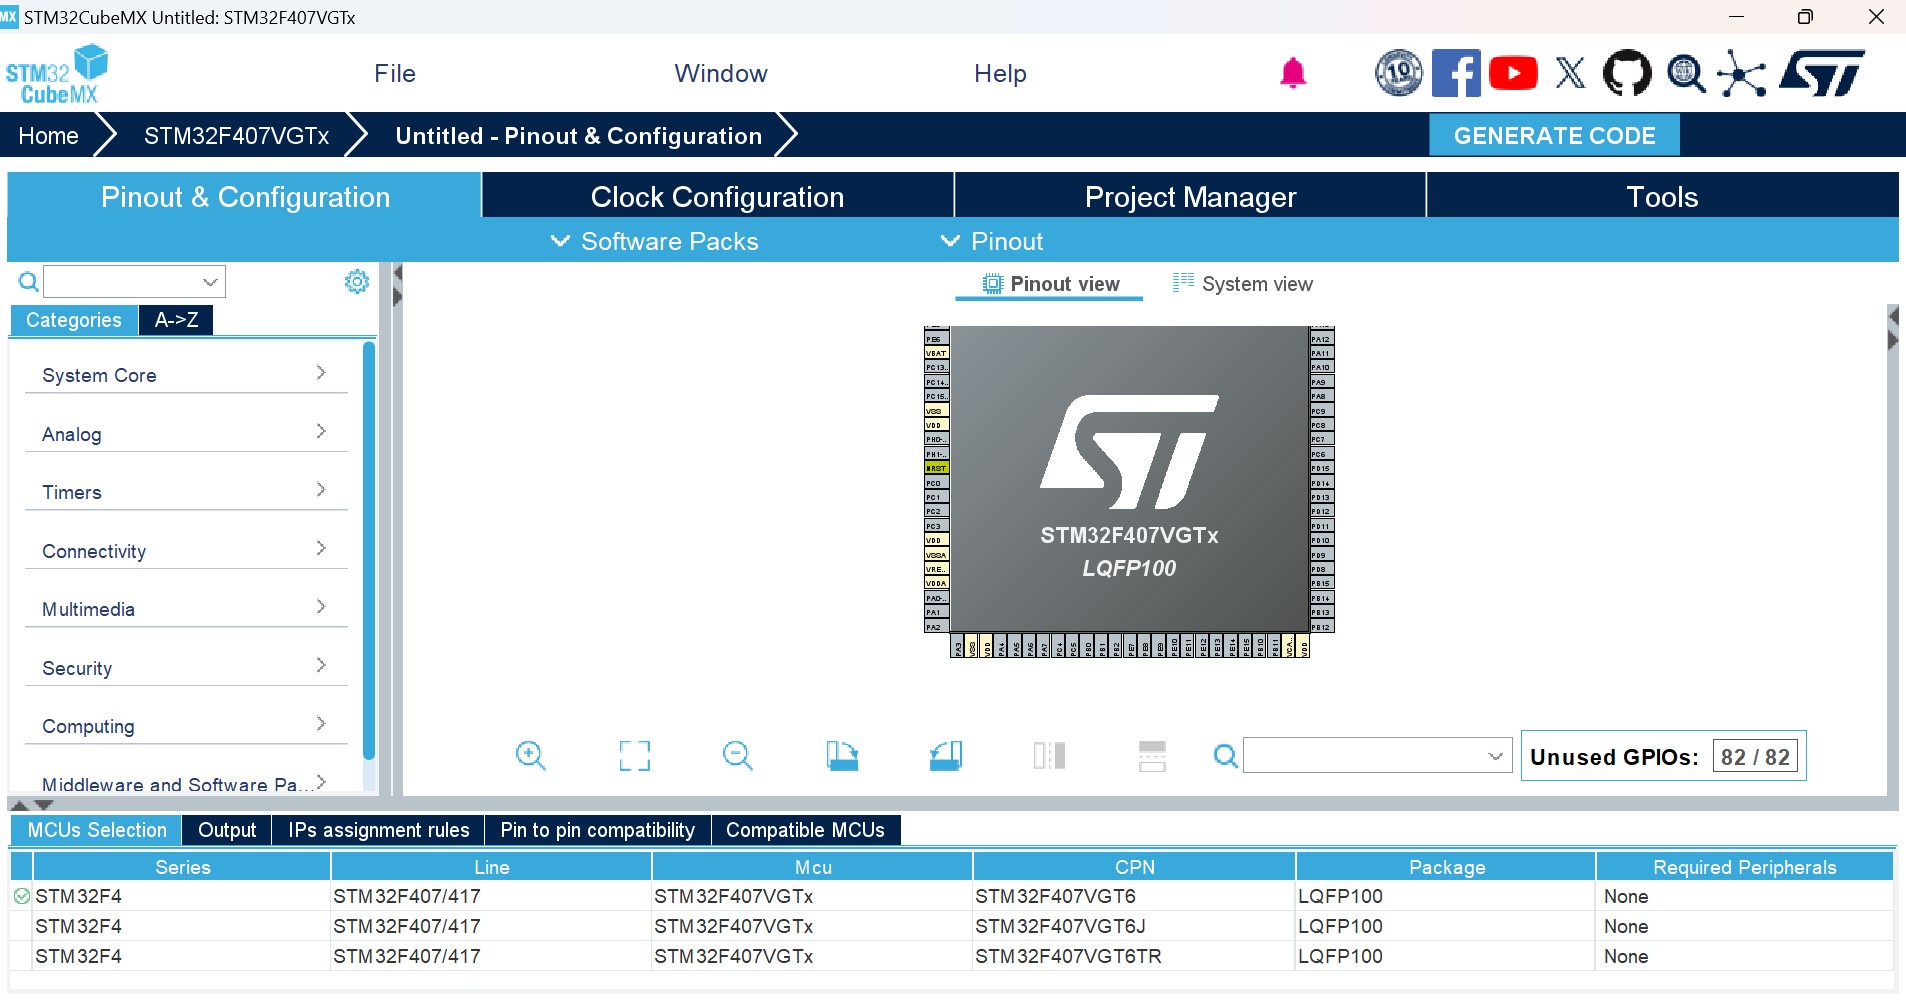Viewport: 1906px width, 1003px height.
Task: Switch to Project Manager tab
Action: tap(1190, 196)
